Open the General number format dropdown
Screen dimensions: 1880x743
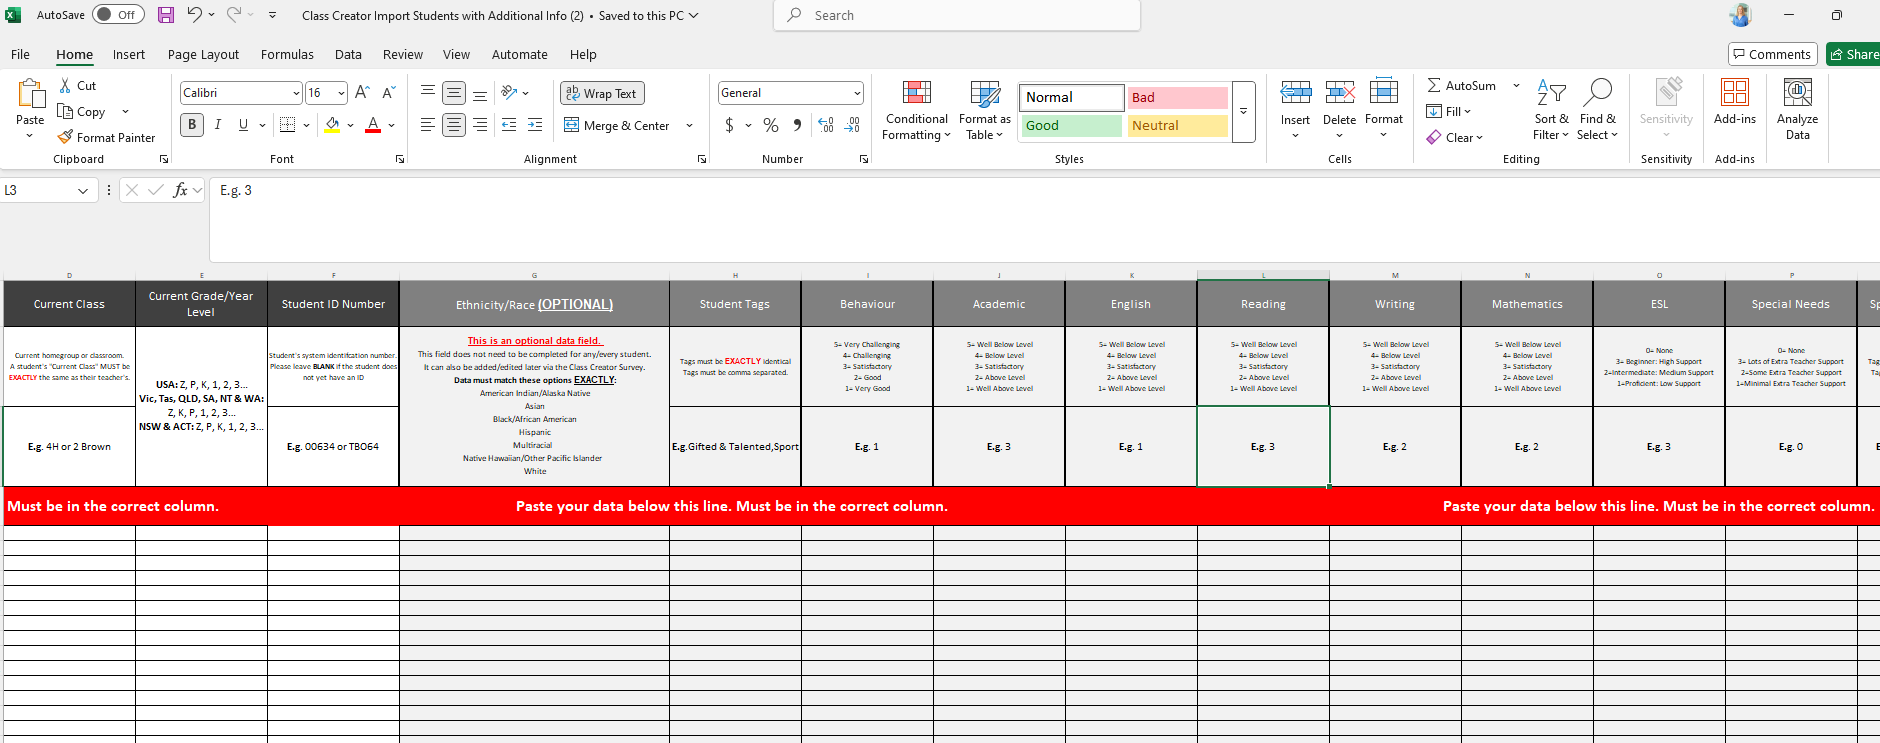pyautogui.click(x=857, y=93)
